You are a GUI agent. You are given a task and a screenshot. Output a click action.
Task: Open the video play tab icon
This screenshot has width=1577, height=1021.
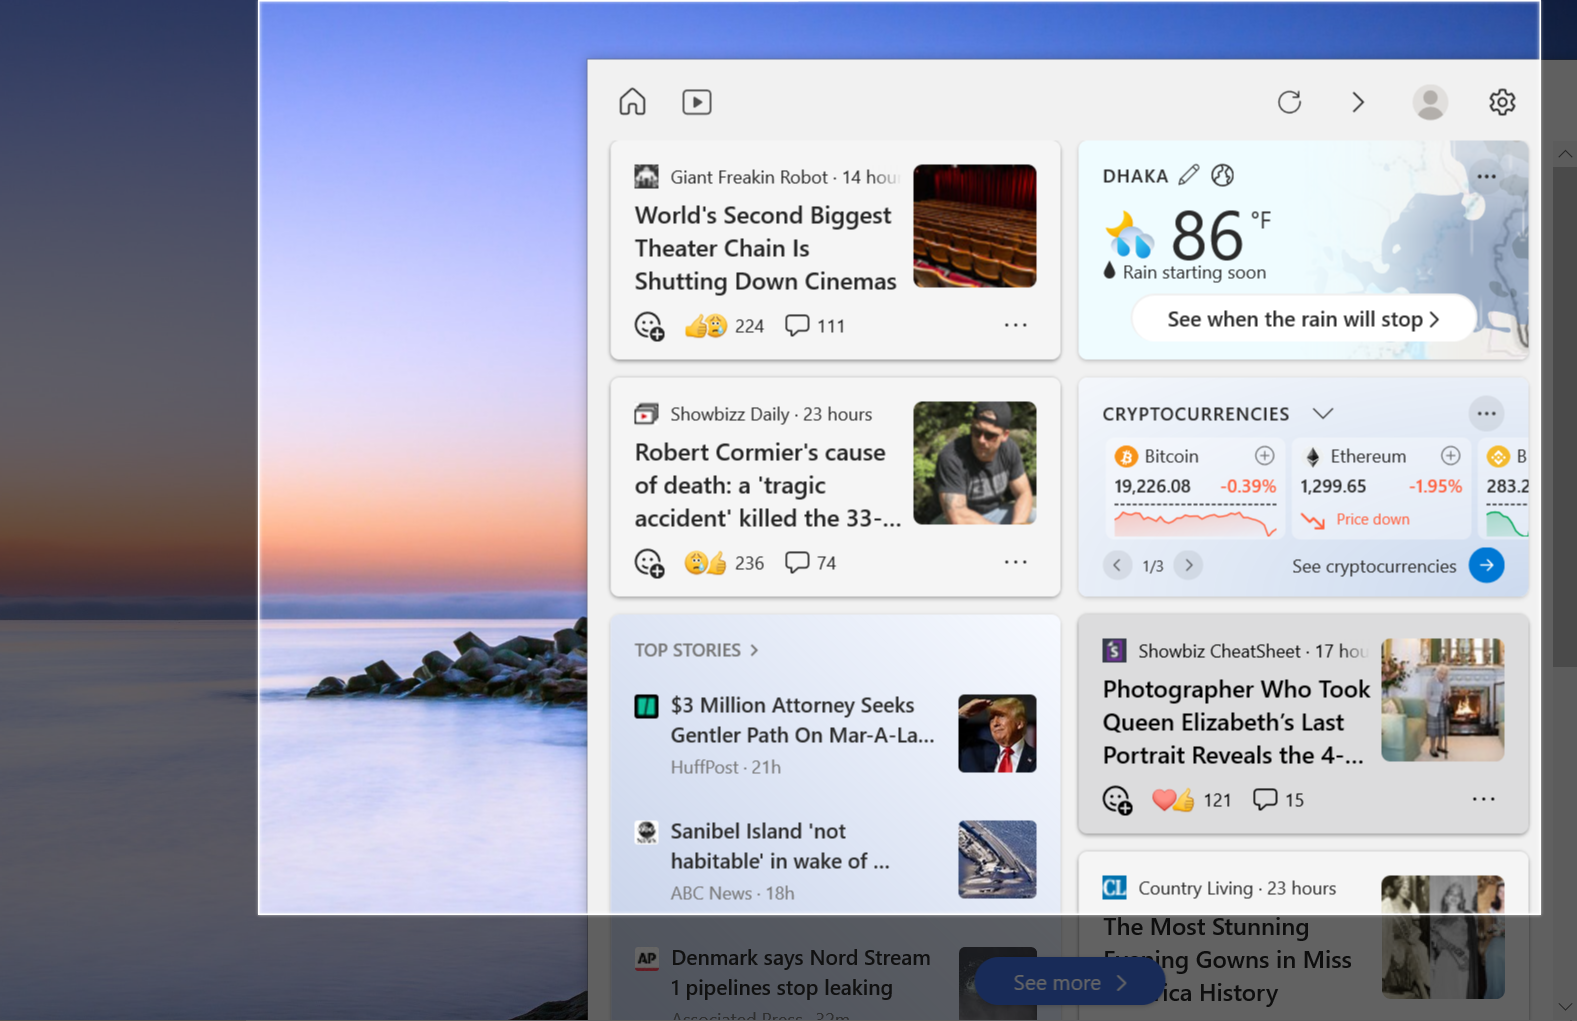click(x=697, y=102)
